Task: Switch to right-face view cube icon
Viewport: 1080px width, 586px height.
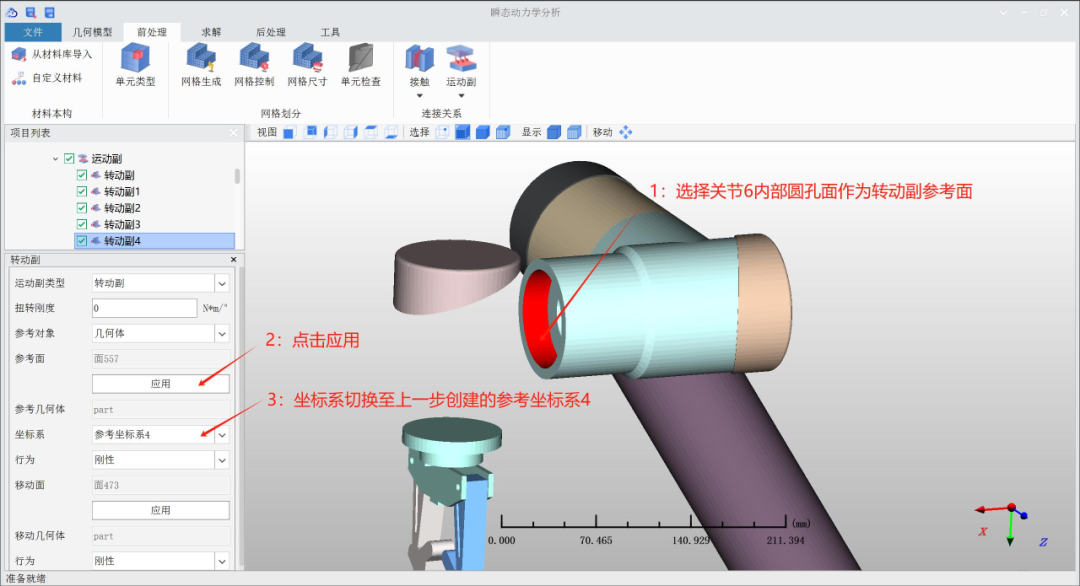Action: (x=351, y=132)
